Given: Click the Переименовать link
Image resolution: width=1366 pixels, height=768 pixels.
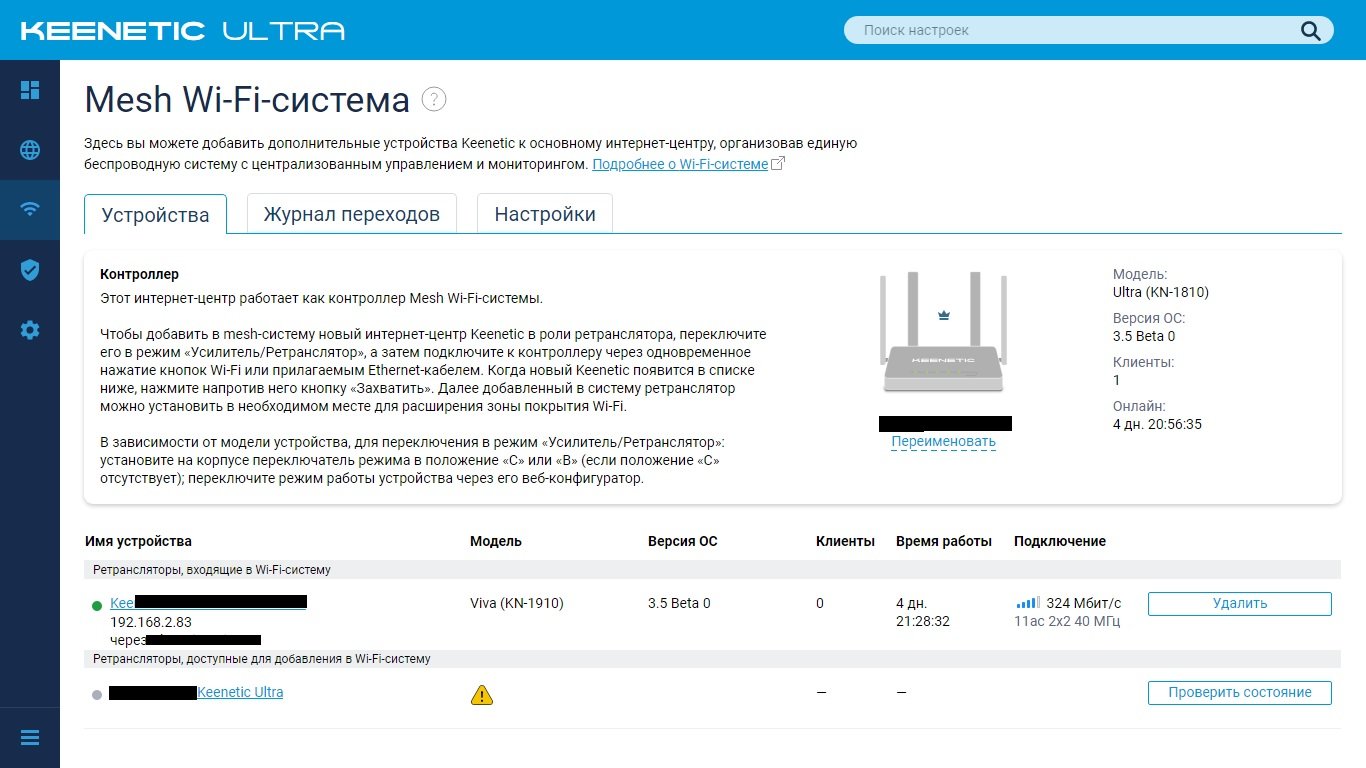Looking at the screenshot, I should pos(944,441).
